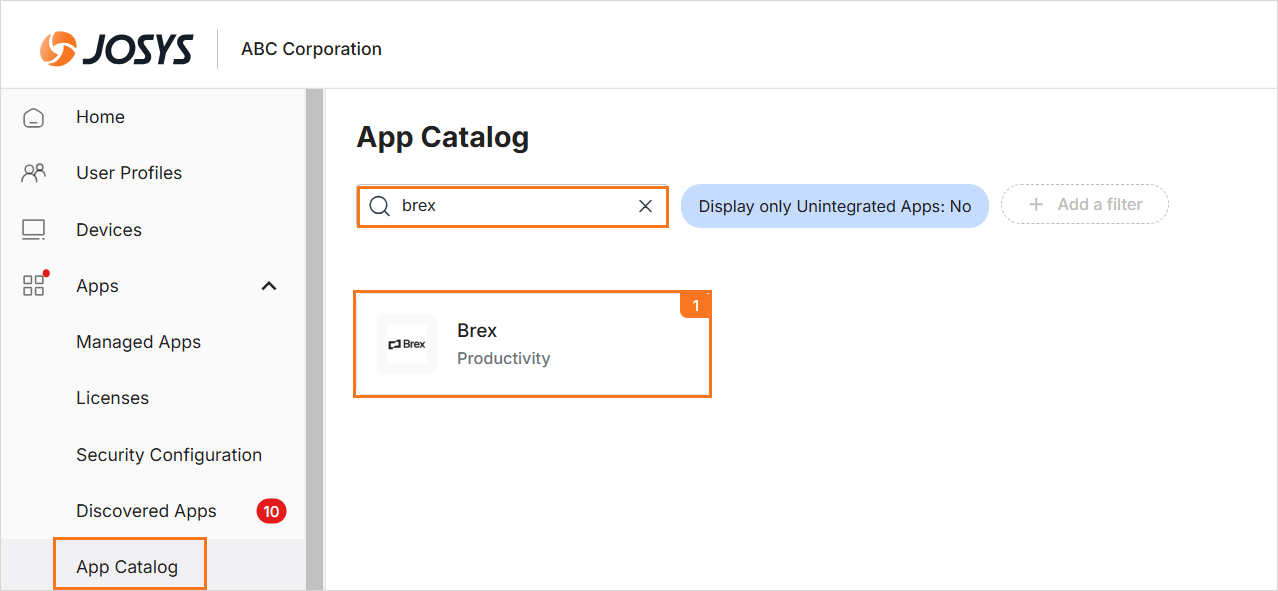Click the Josys logo
Screen dimensions: 1278x591
click(116, 48)
